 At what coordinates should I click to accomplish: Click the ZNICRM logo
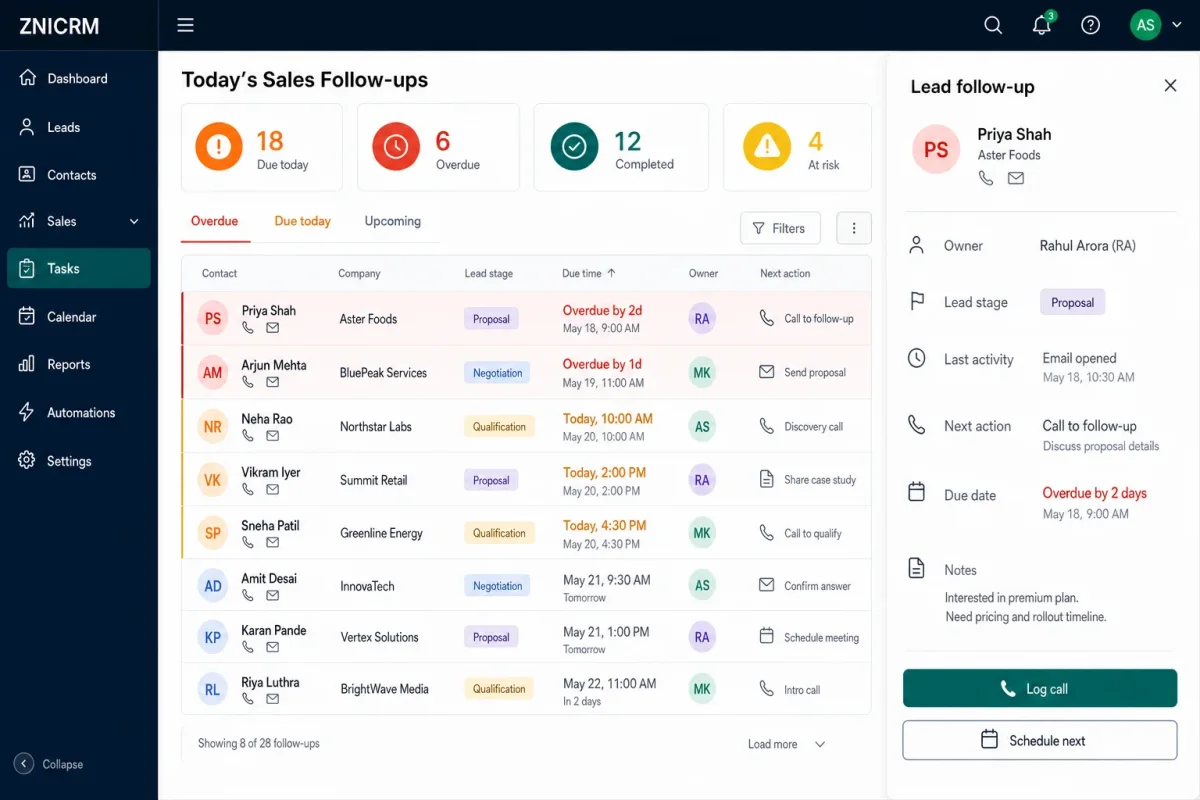point(59,26)
